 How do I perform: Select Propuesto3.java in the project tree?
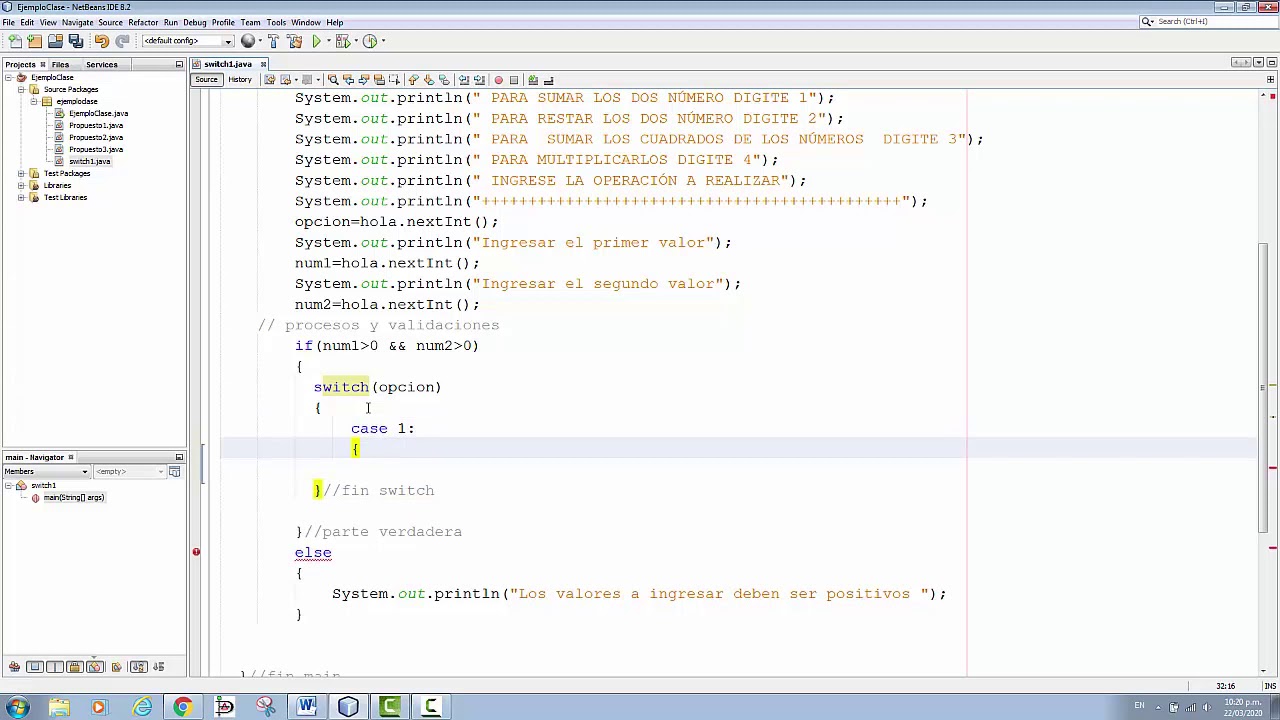(x=96, y=149)
